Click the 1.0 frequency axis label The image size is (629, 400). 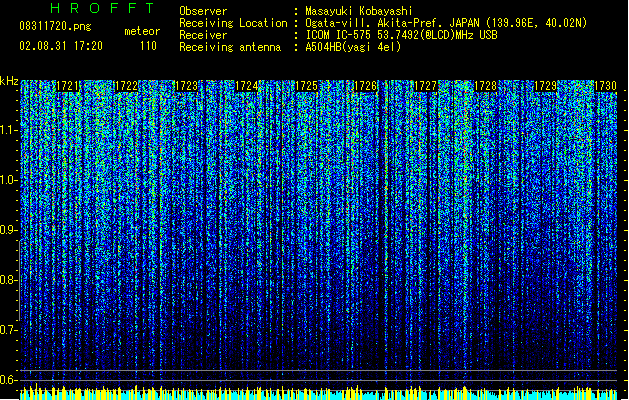(x=9, y=180)
